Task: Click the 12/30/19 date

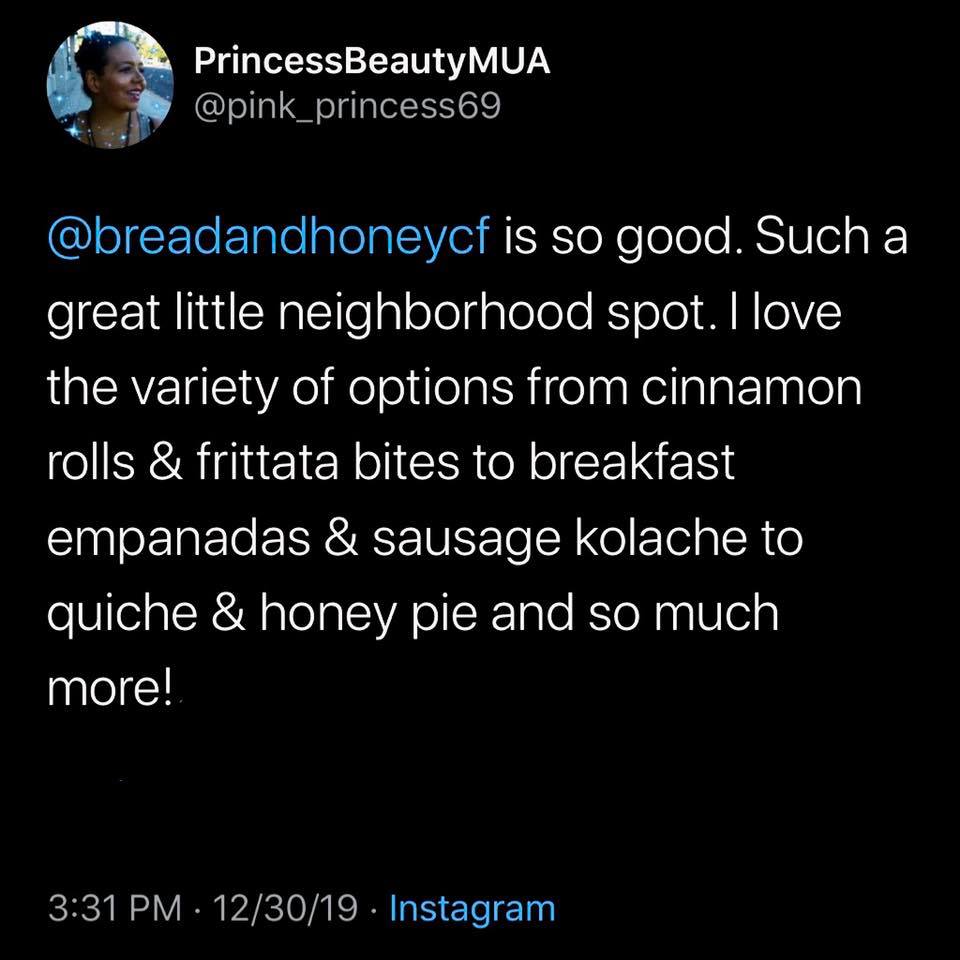Action: click(x=285, y=908)
